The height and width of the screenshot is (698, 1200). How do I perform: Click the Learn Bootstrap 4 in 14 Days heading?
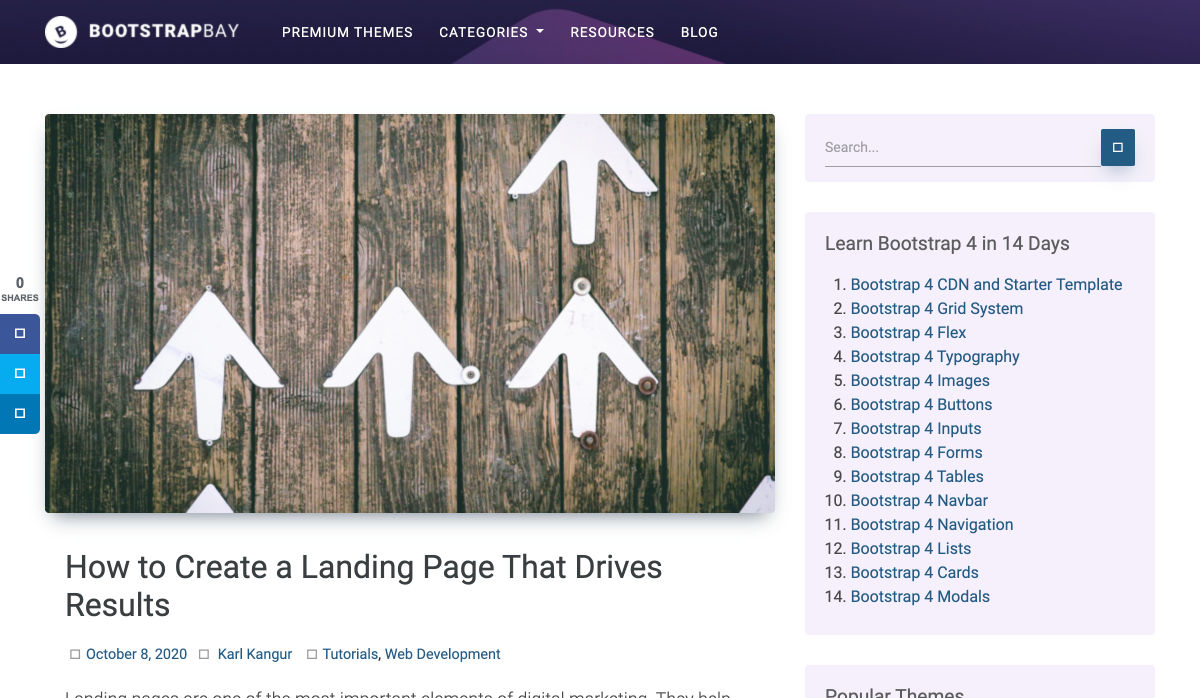(x=947, y=244)
